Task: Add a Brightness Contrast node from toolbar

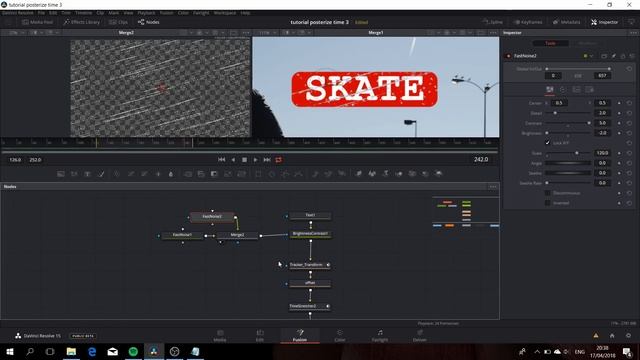Action: tap(158, 174)
